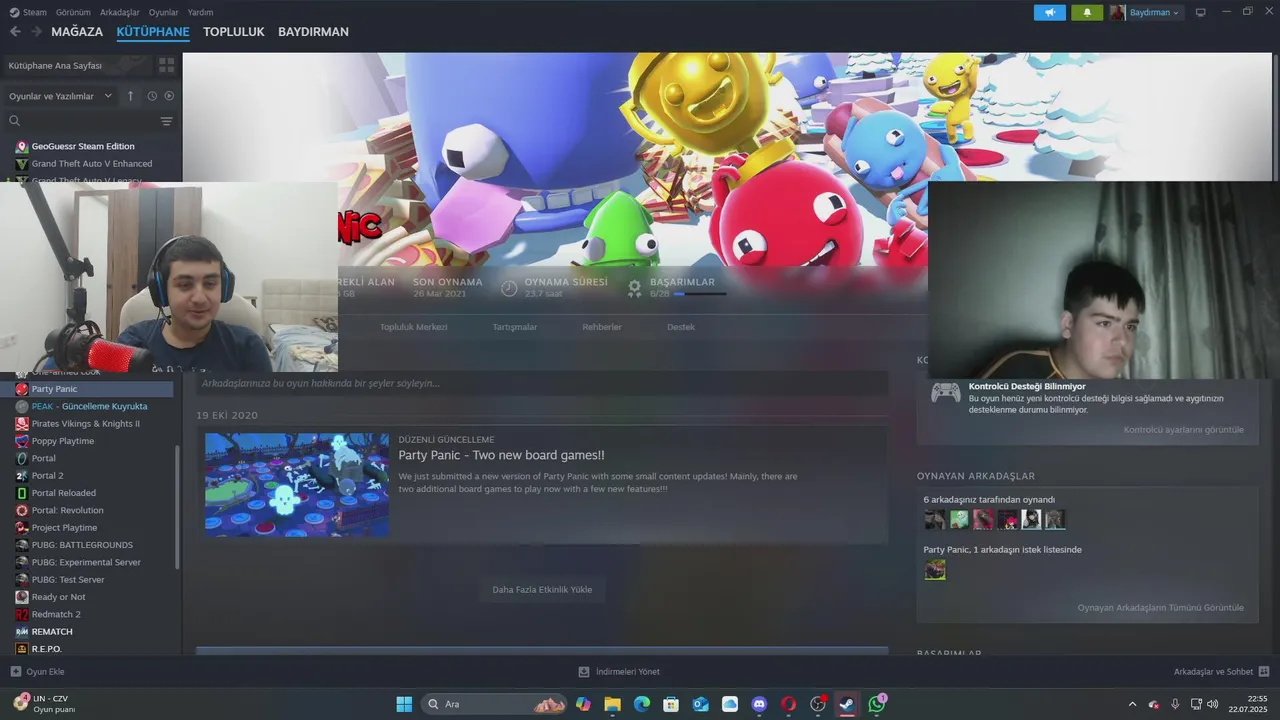Viewport: 1280px width, 720px height.
Task: Go back with the left arrow
Action: click(x=15, y=32)
